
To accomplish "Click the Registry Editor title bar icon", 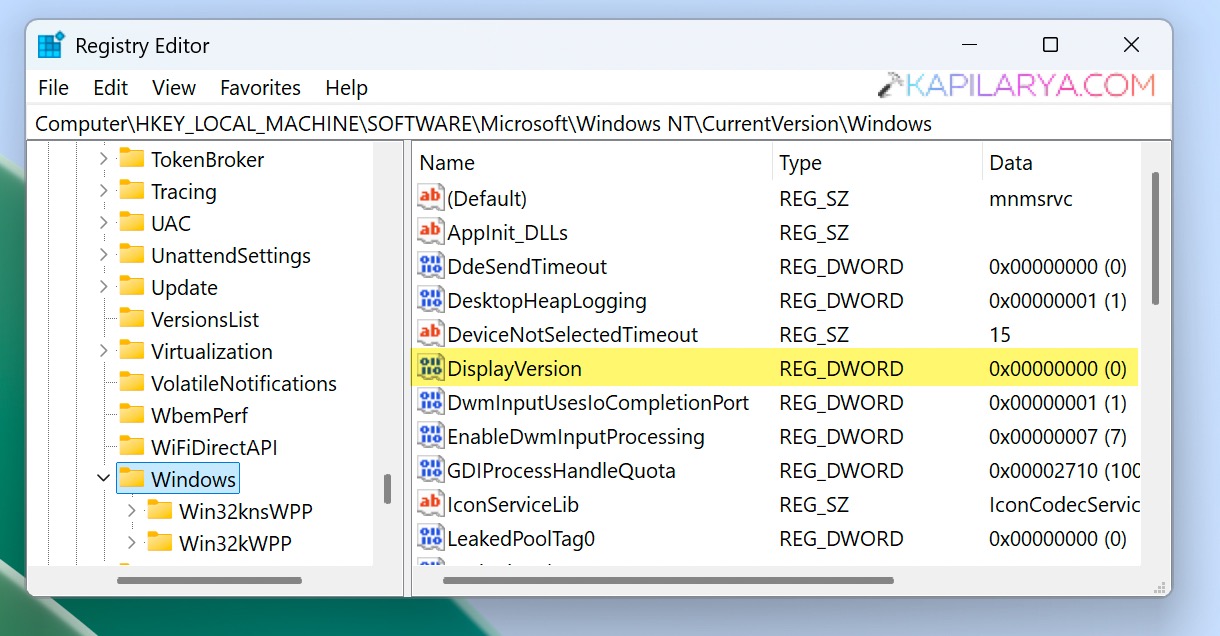I will pos(50,44).
